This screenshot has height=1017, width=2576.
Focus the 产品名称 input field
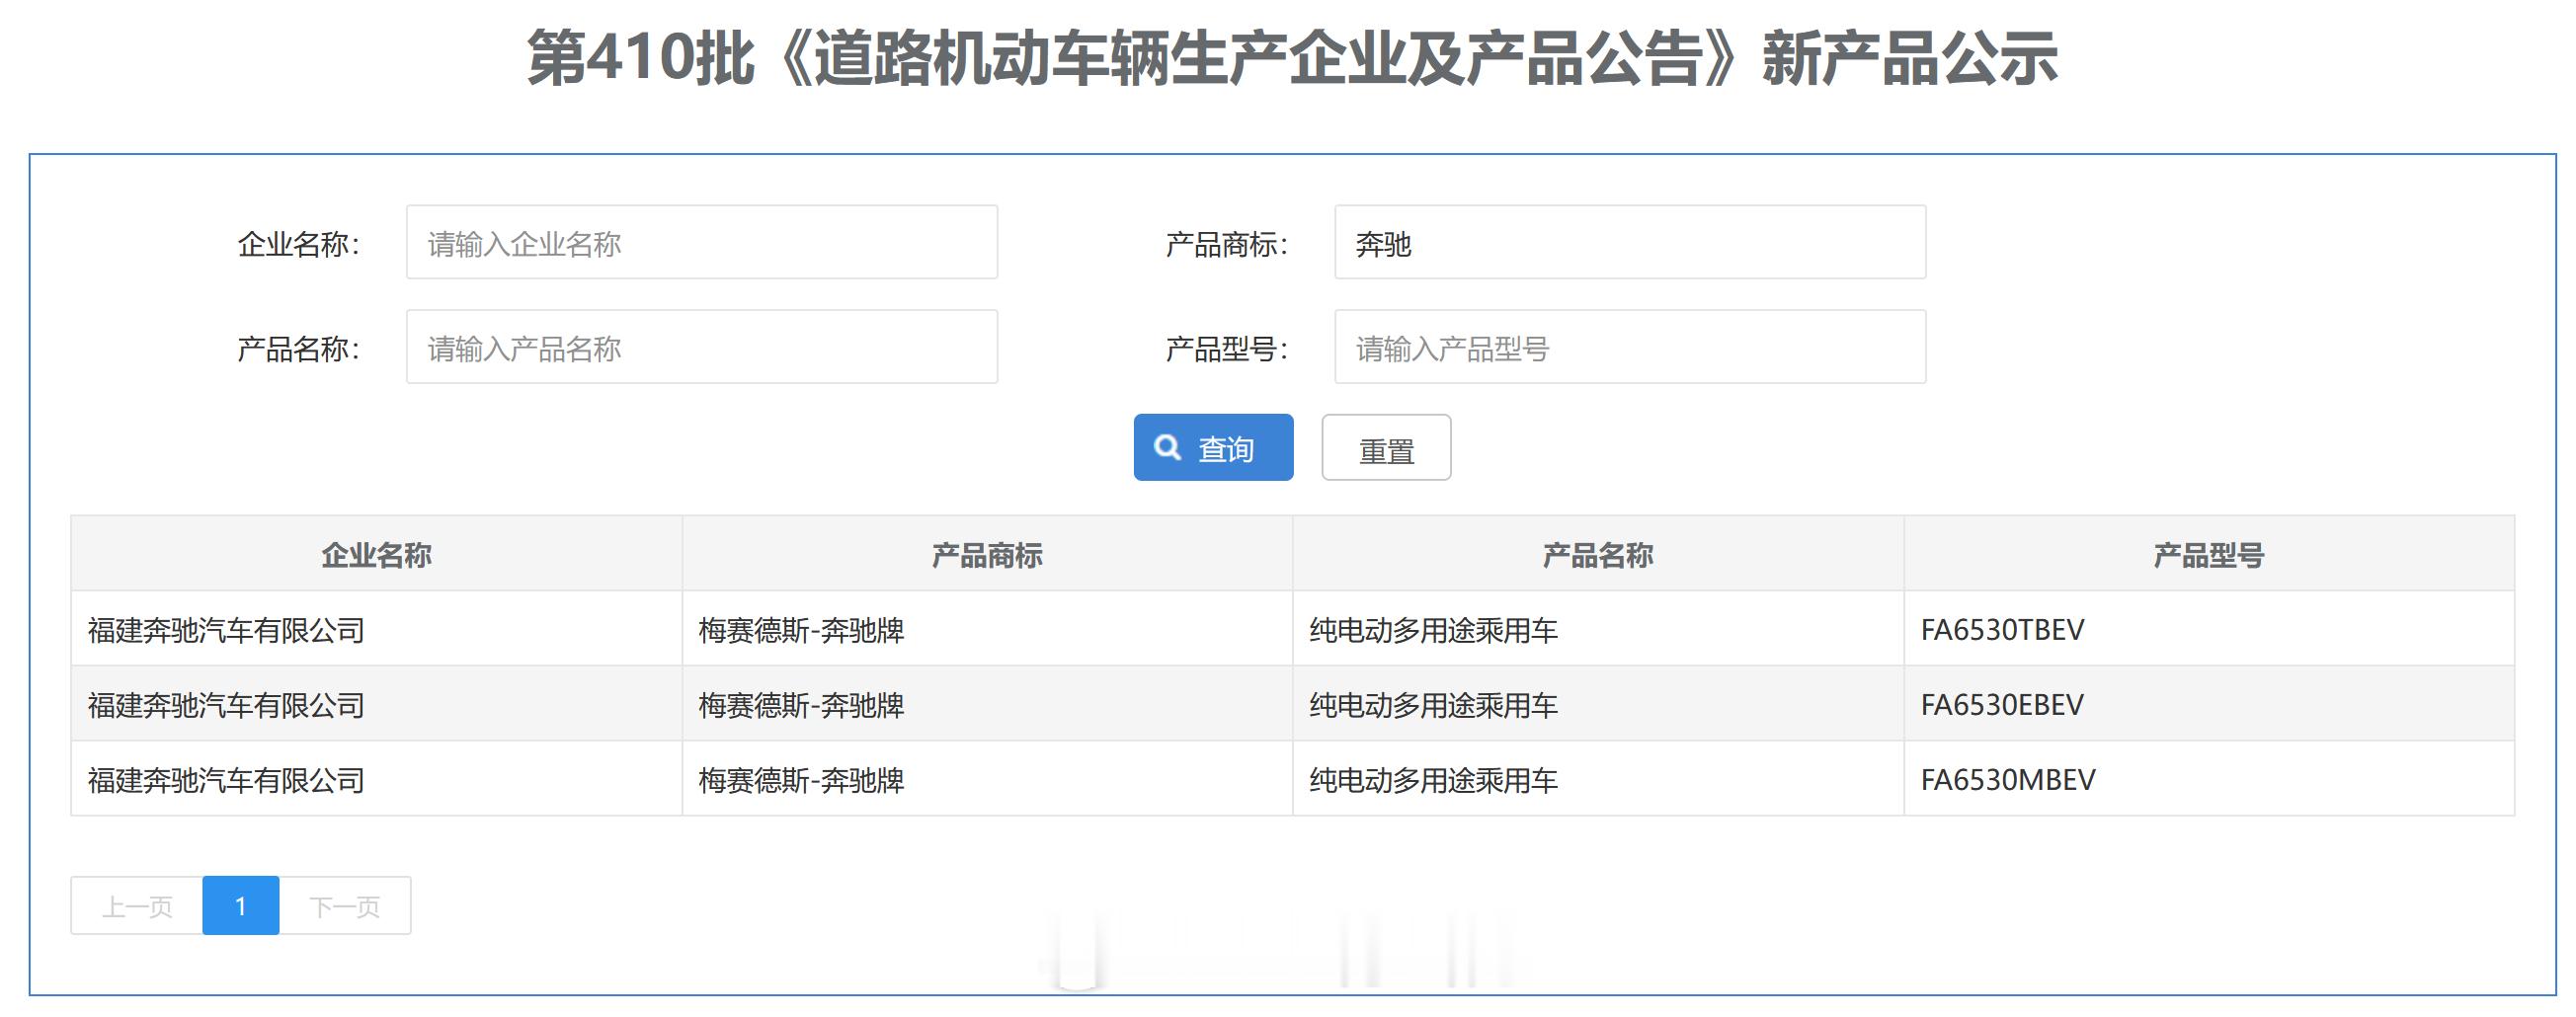[x=702, y=347]
